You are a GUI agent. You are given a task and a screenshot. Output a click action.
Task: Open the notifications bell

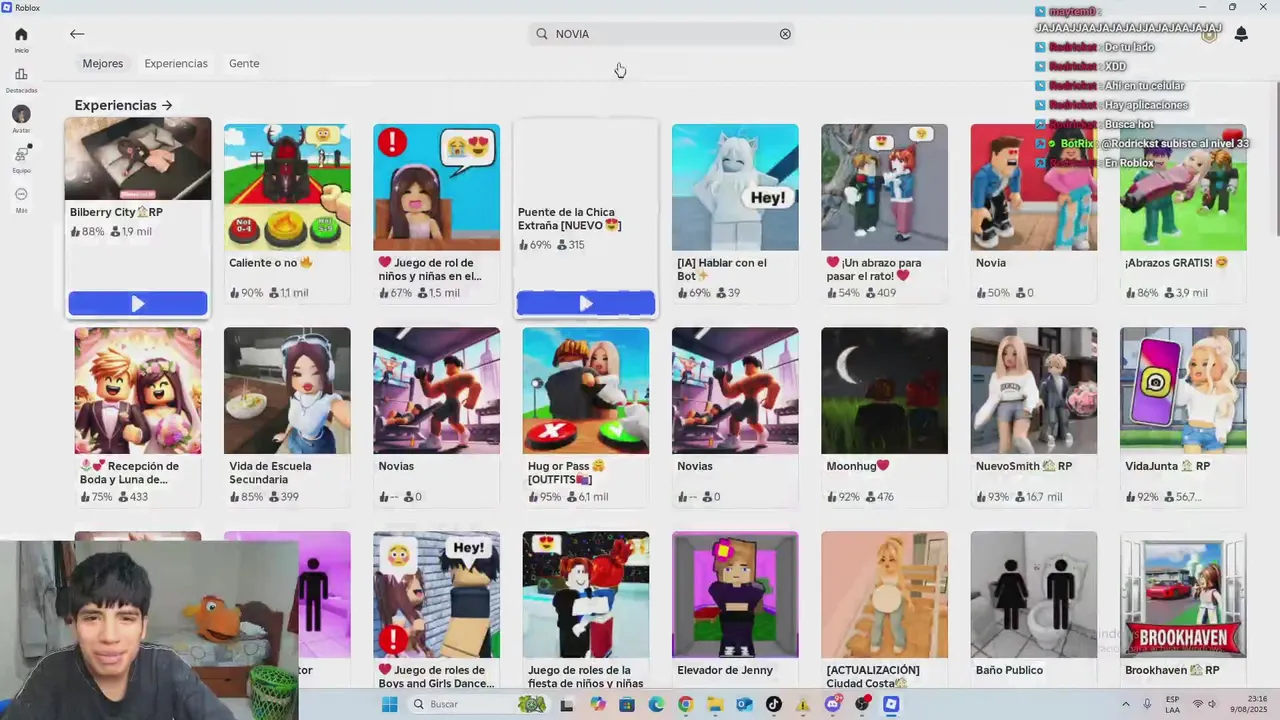coord(1241,34)
